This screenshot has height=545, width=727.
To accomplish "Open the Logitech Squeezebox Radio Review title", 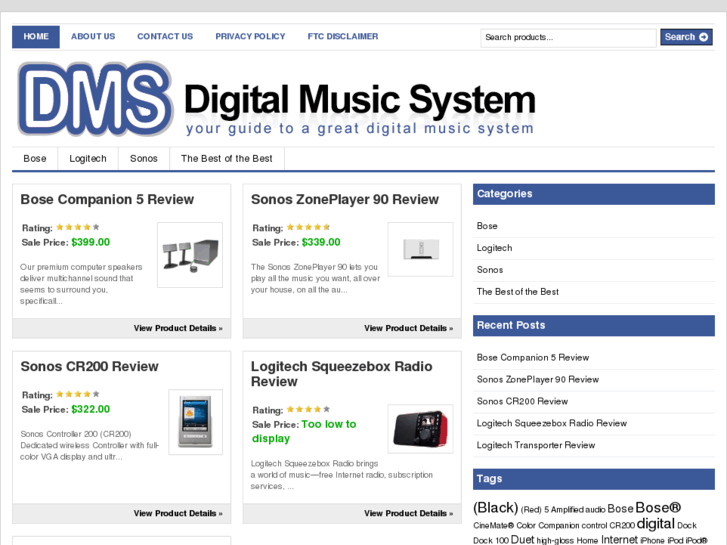I will (342, 374).
